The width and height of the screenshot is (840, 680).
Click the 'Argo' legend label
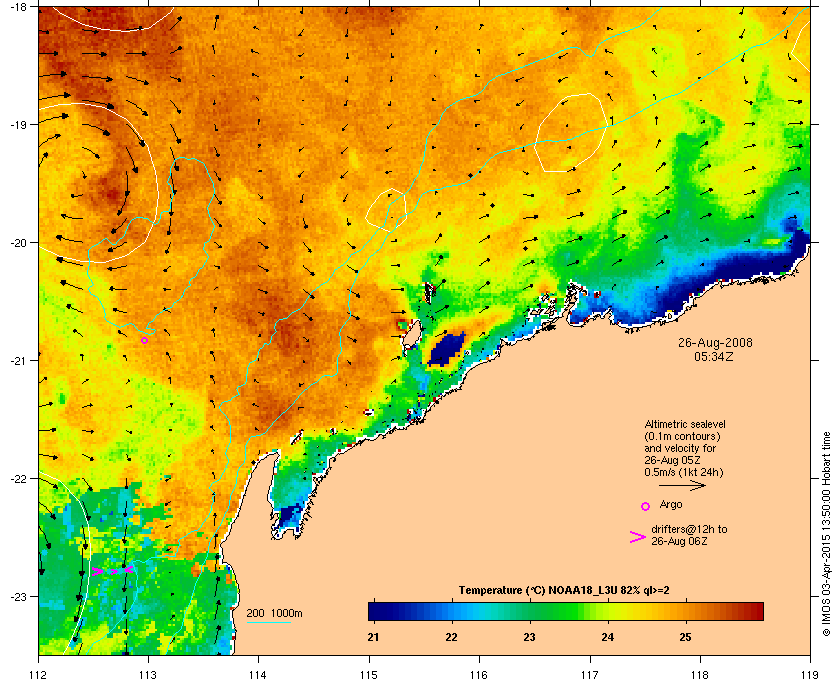(671, 504)
